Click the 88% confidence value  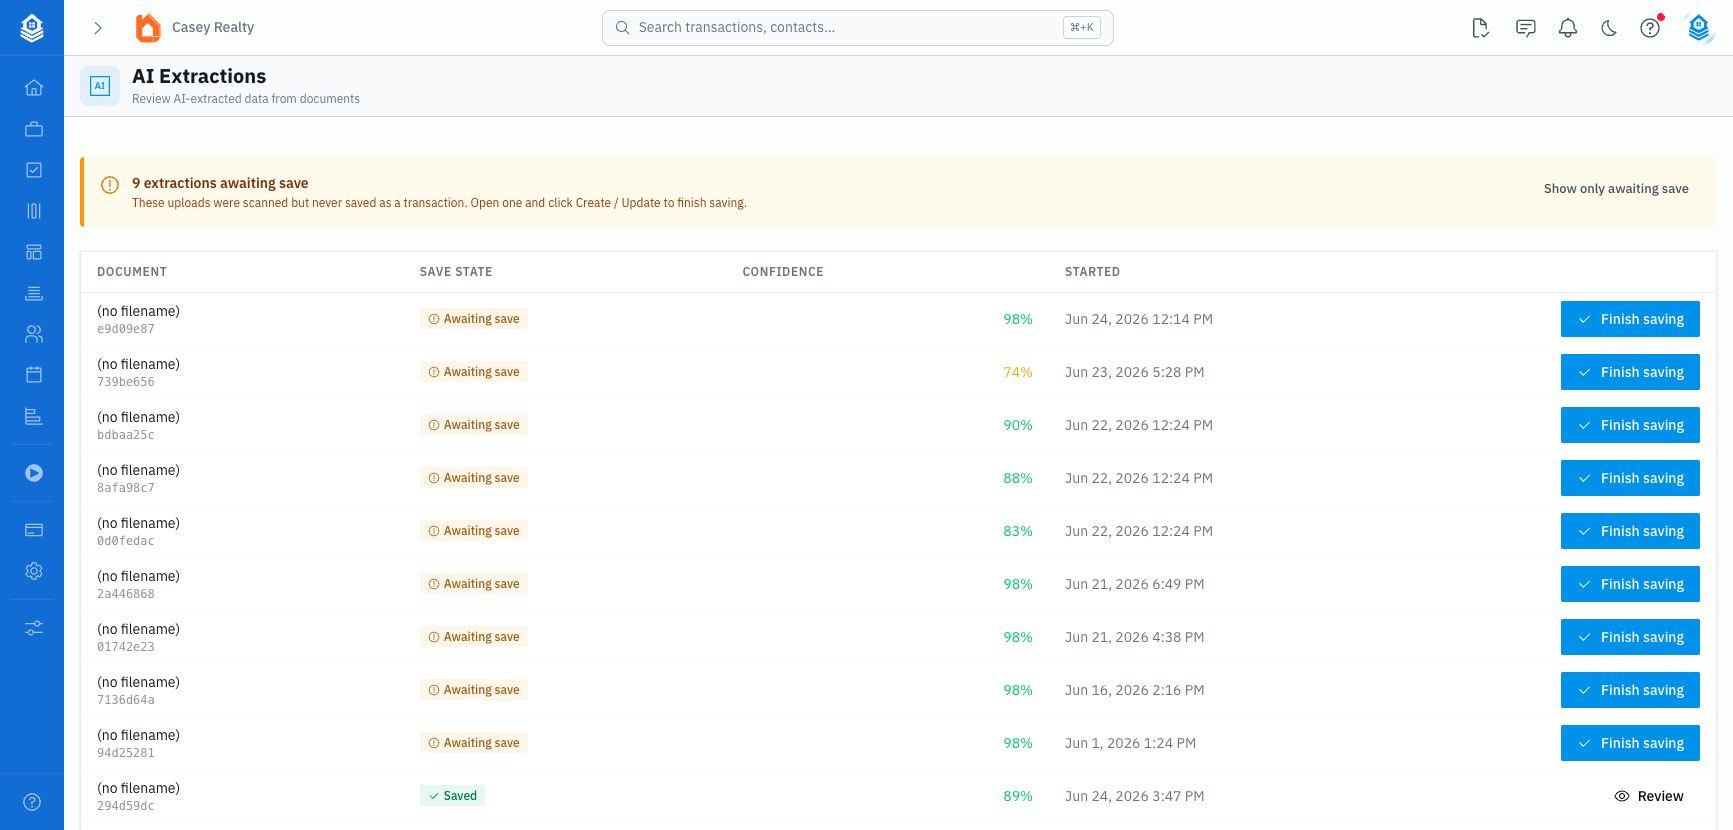click(1018, 478)
